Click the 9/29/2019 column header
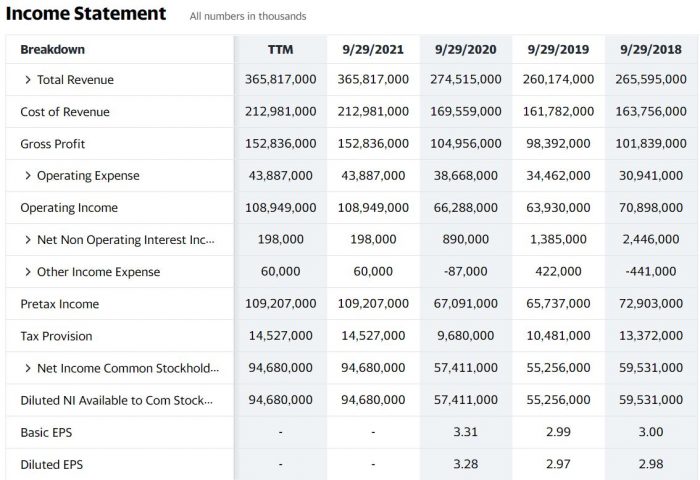Screen dimensions: 700x480 tap(557, 49)
